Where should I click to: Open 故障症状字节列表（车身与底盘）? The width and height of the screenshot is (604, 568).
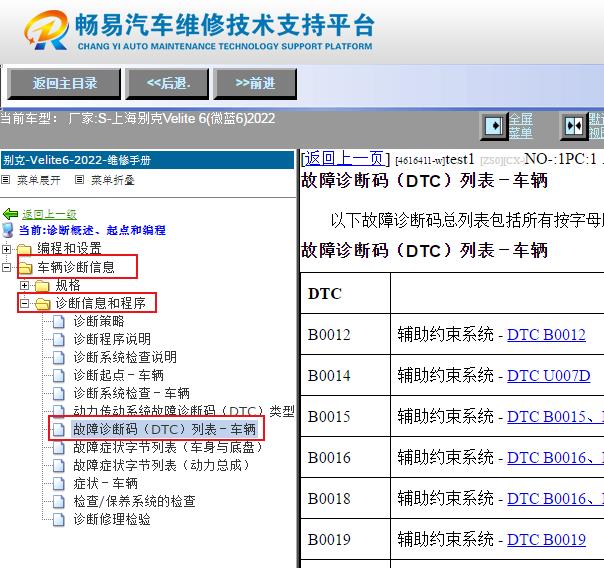coord(169,447)
